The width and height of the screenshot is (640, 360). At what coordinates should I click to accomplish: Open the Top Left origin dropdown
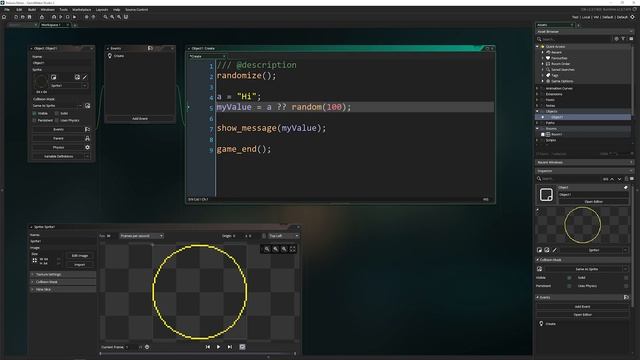tap(283, 236)
